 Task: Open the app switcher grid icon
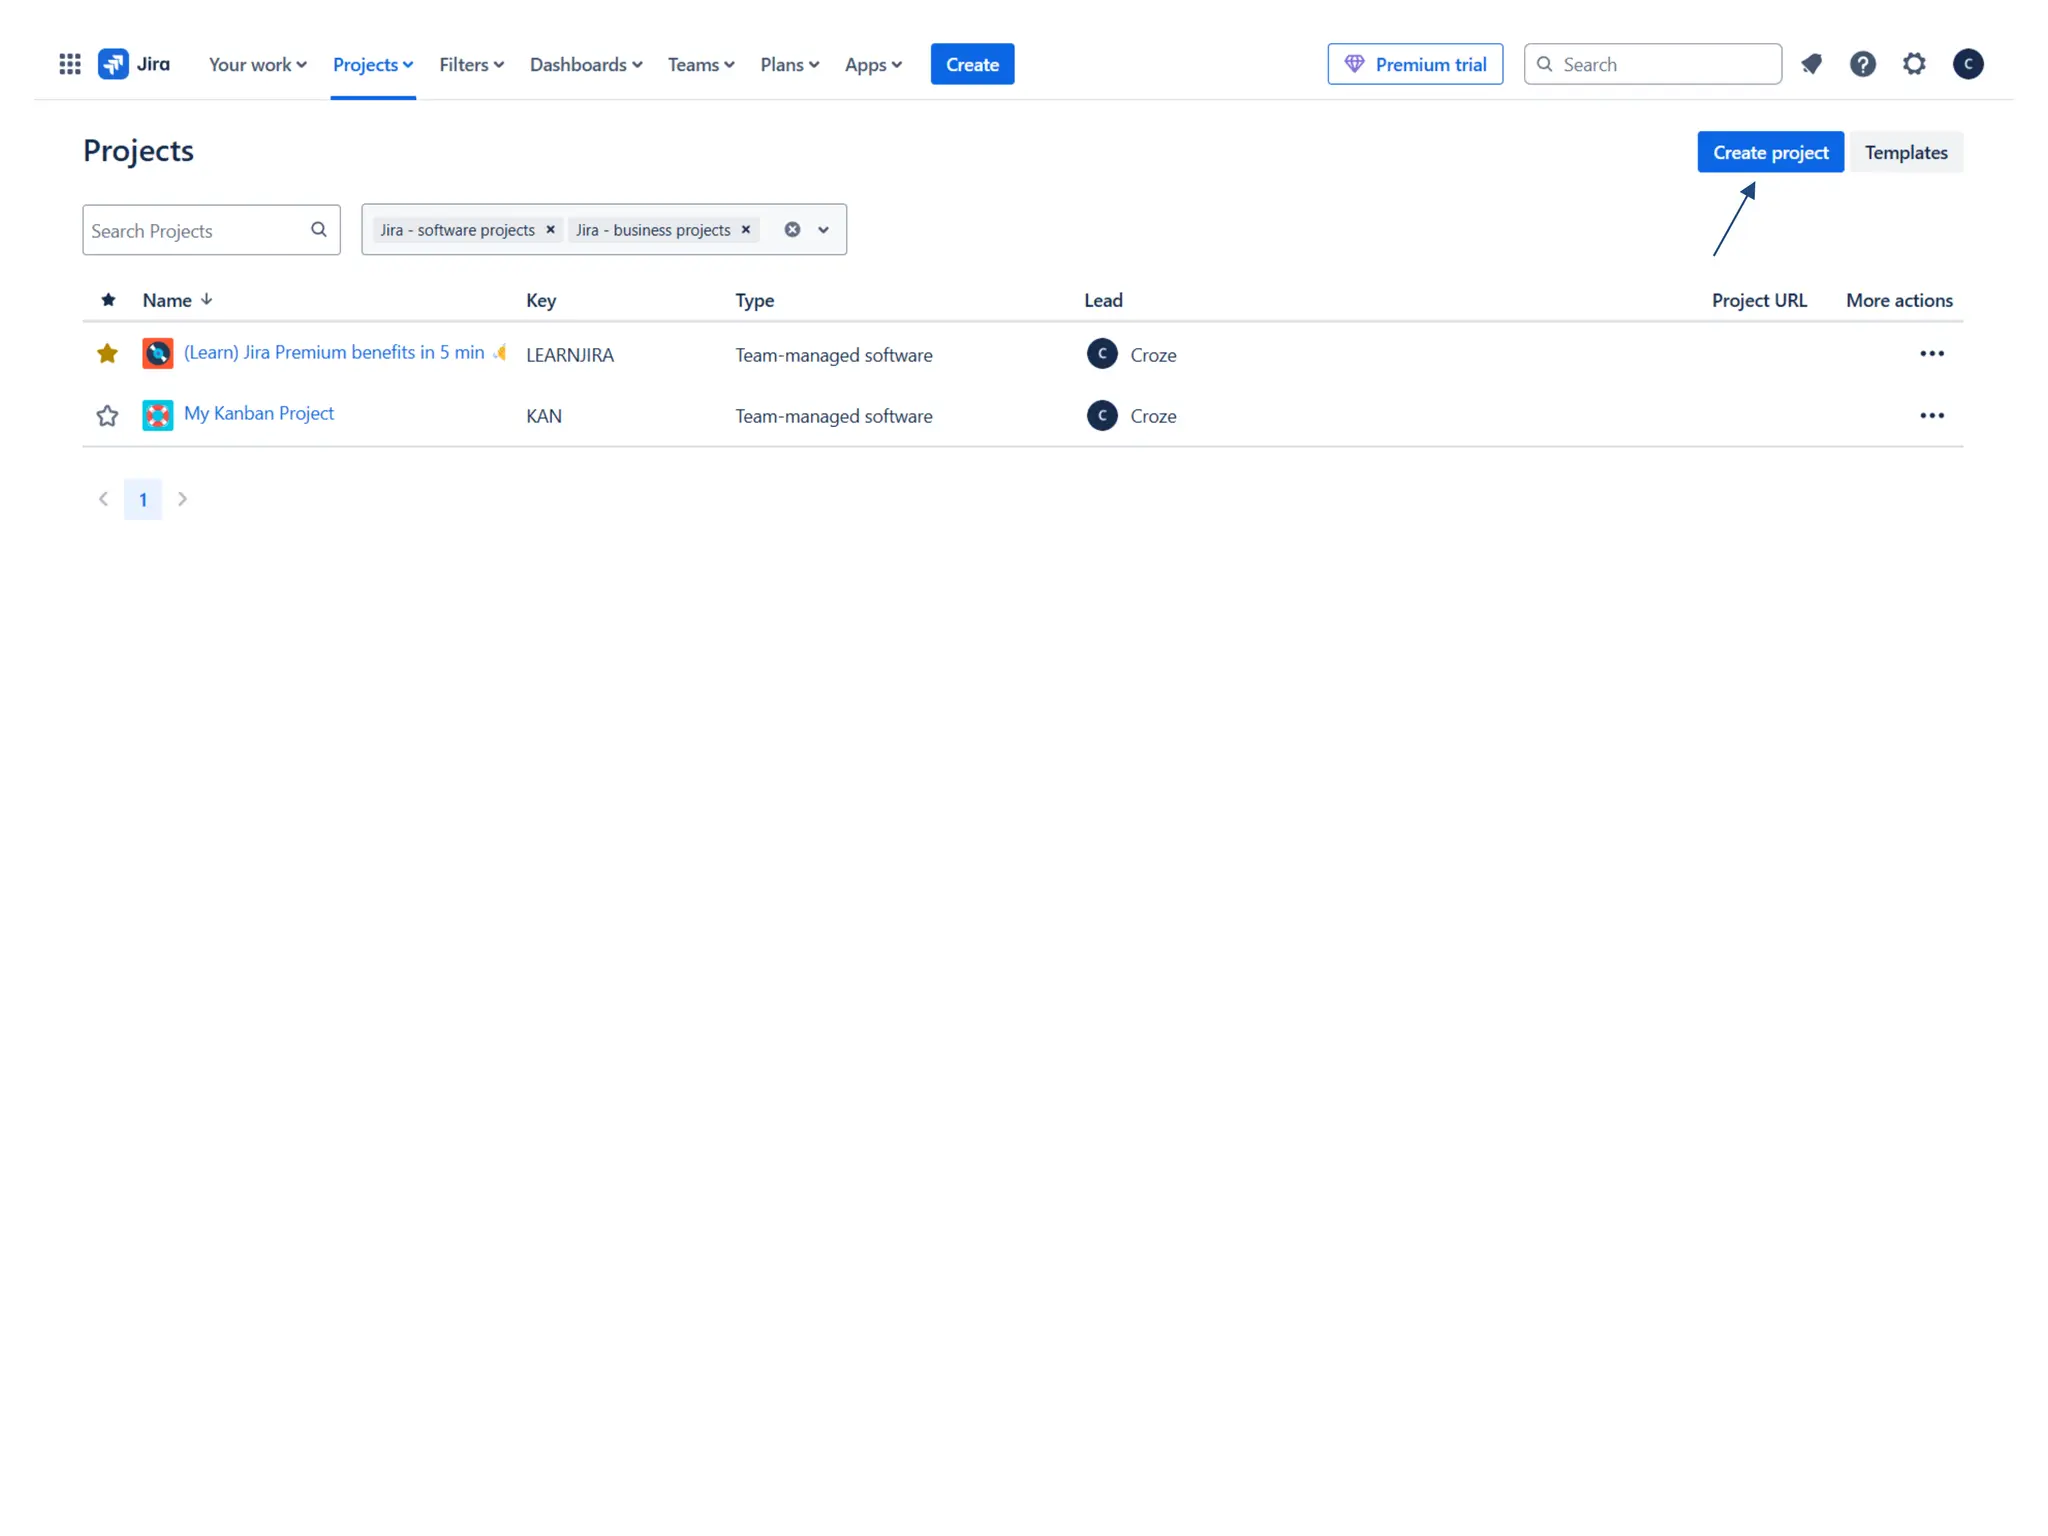69,64
